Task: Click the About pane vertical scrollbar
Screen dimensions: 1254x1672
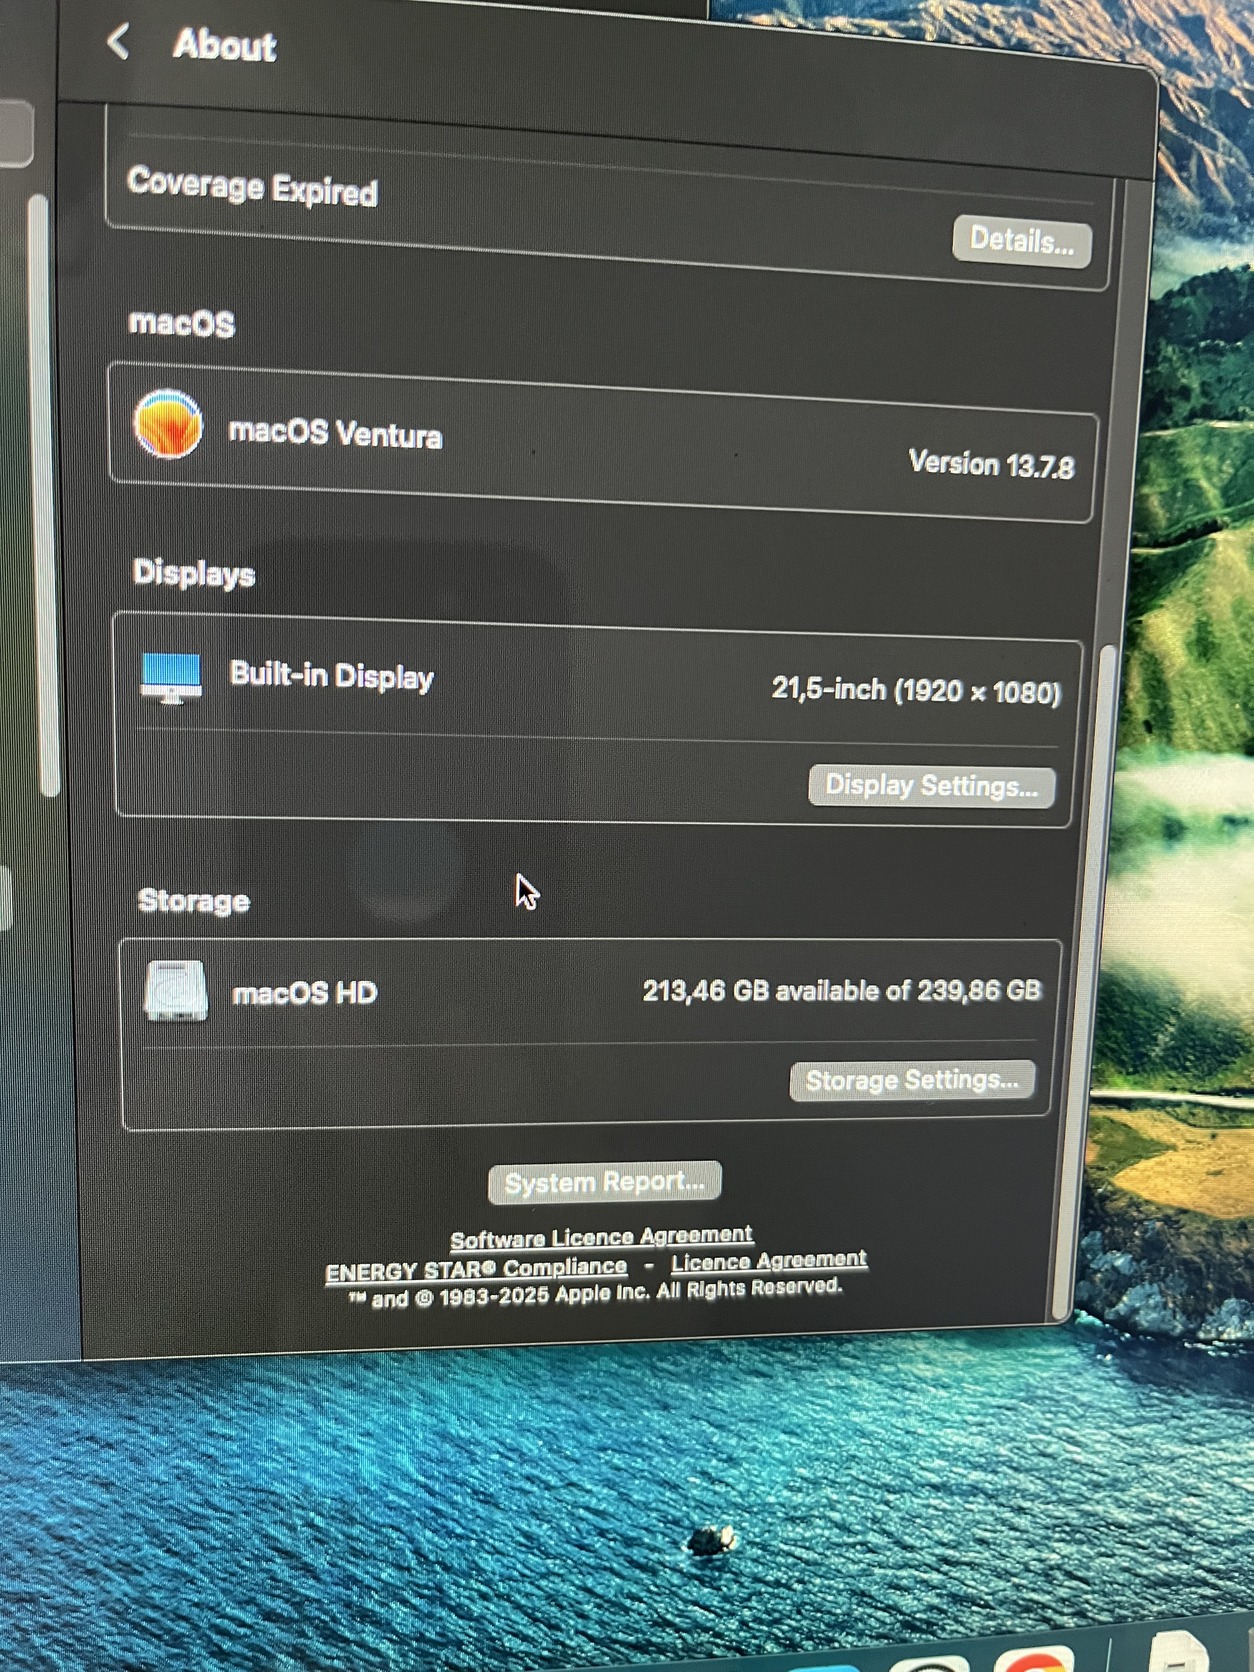Action: point(1086,980)
